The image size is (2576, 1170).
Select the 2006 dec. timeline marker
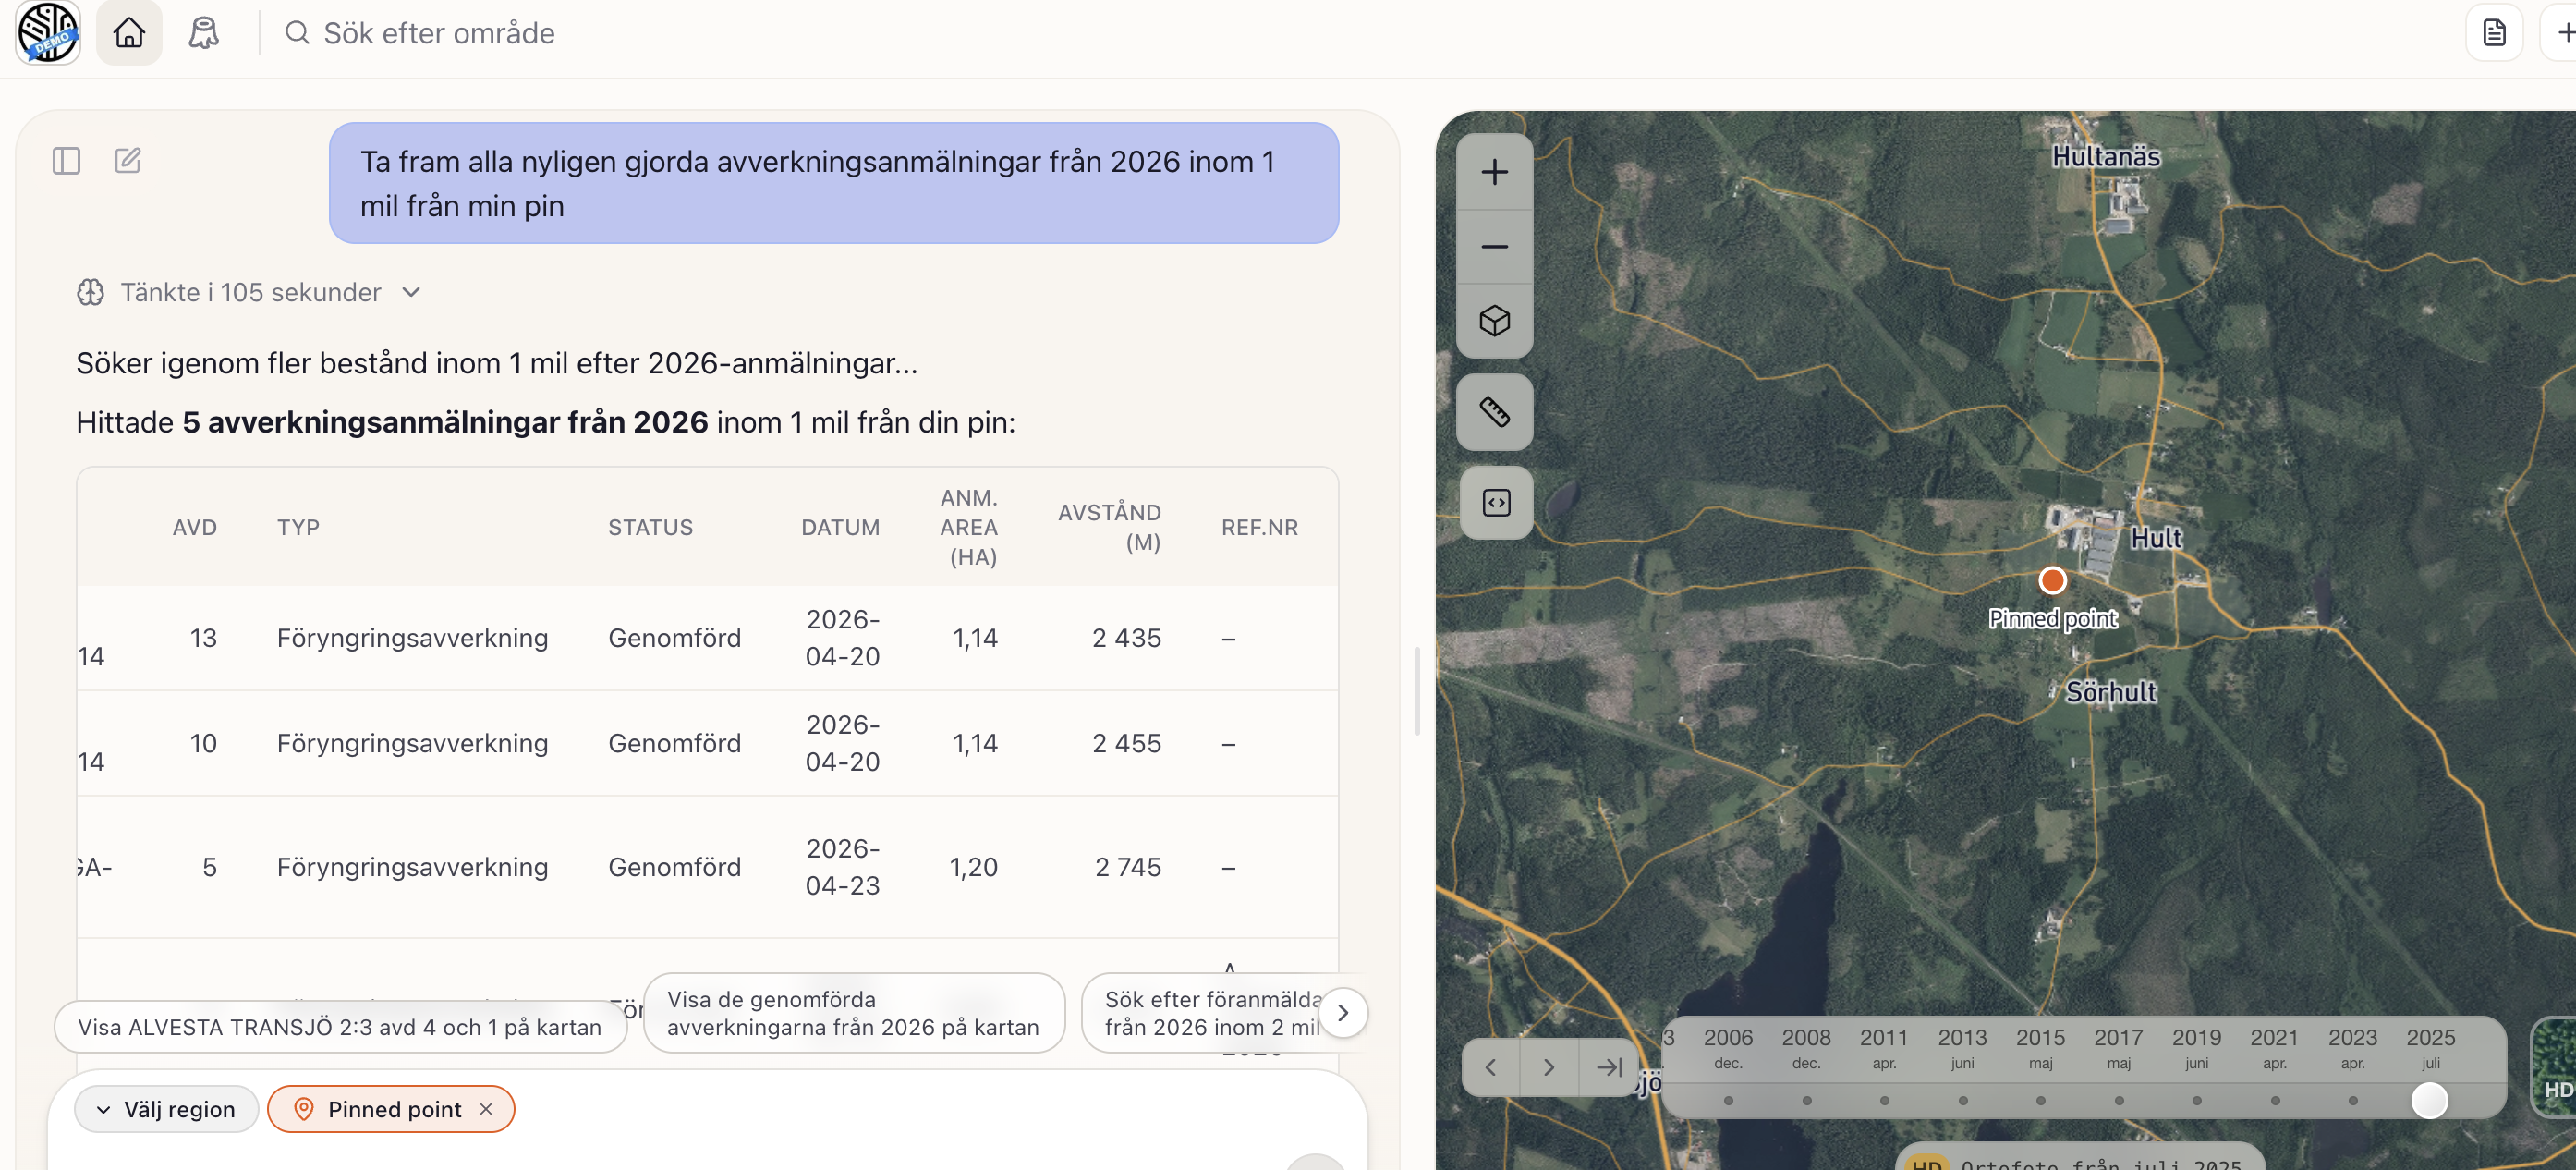pos(1728,1100)
